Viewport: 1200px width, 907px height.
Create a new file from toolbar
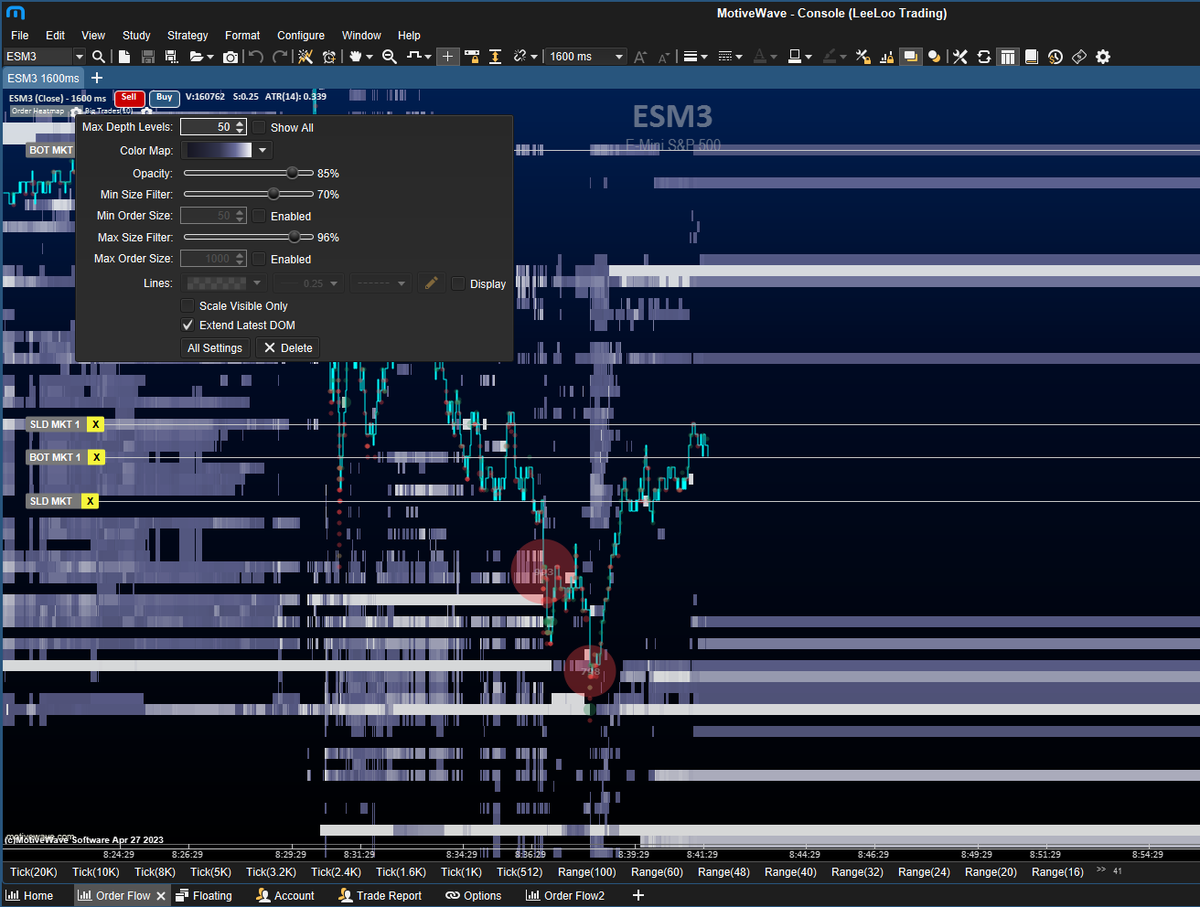point(124,57)
